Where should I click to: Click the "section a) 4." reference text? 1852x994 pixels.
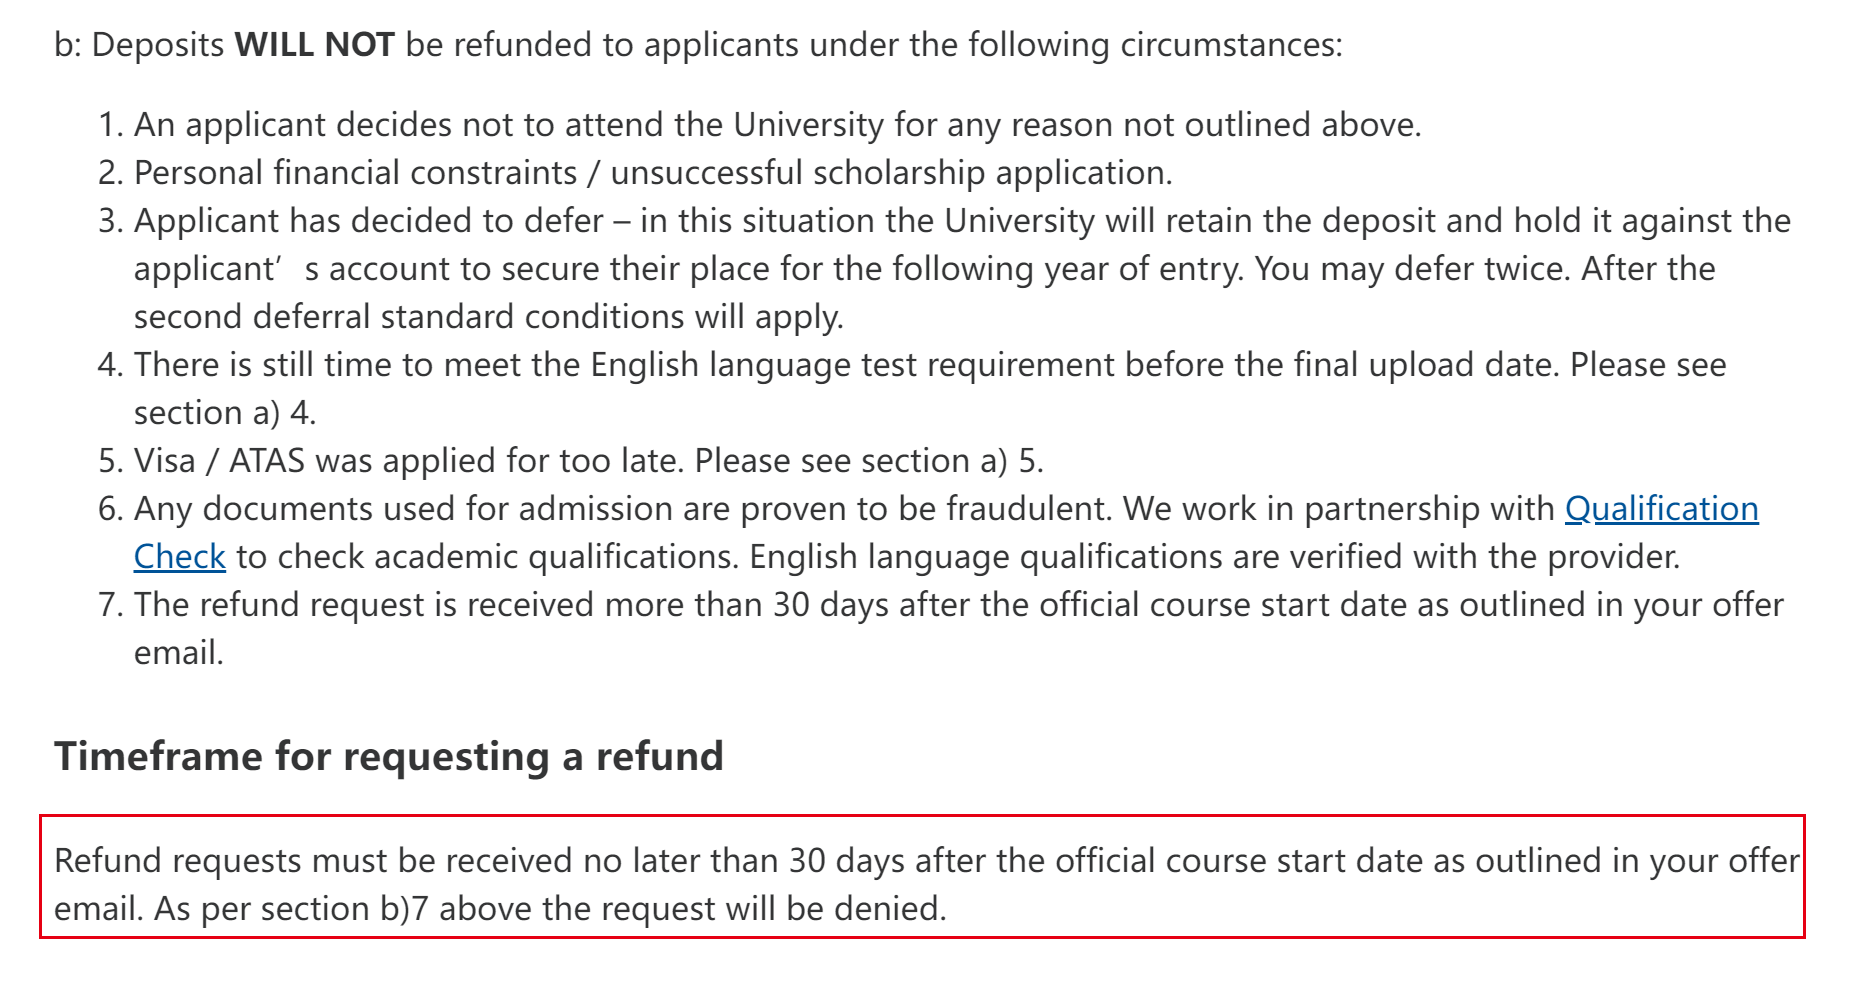click(225, 413)
